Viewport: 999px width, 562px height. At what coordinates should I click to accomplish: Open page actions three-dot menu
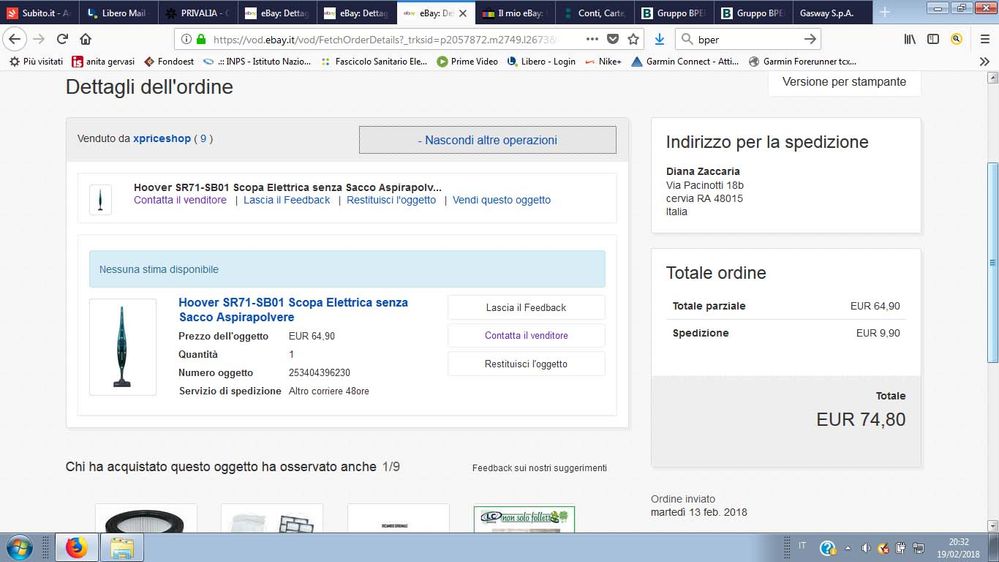tap(592, 39)
